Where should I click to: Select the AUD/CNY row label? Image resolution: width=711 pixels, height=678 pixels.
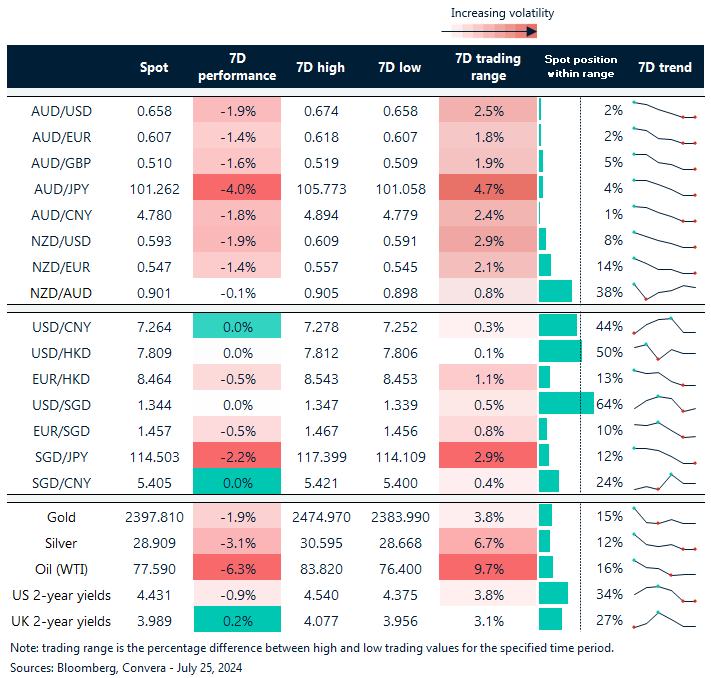click(x=61, y=215)
